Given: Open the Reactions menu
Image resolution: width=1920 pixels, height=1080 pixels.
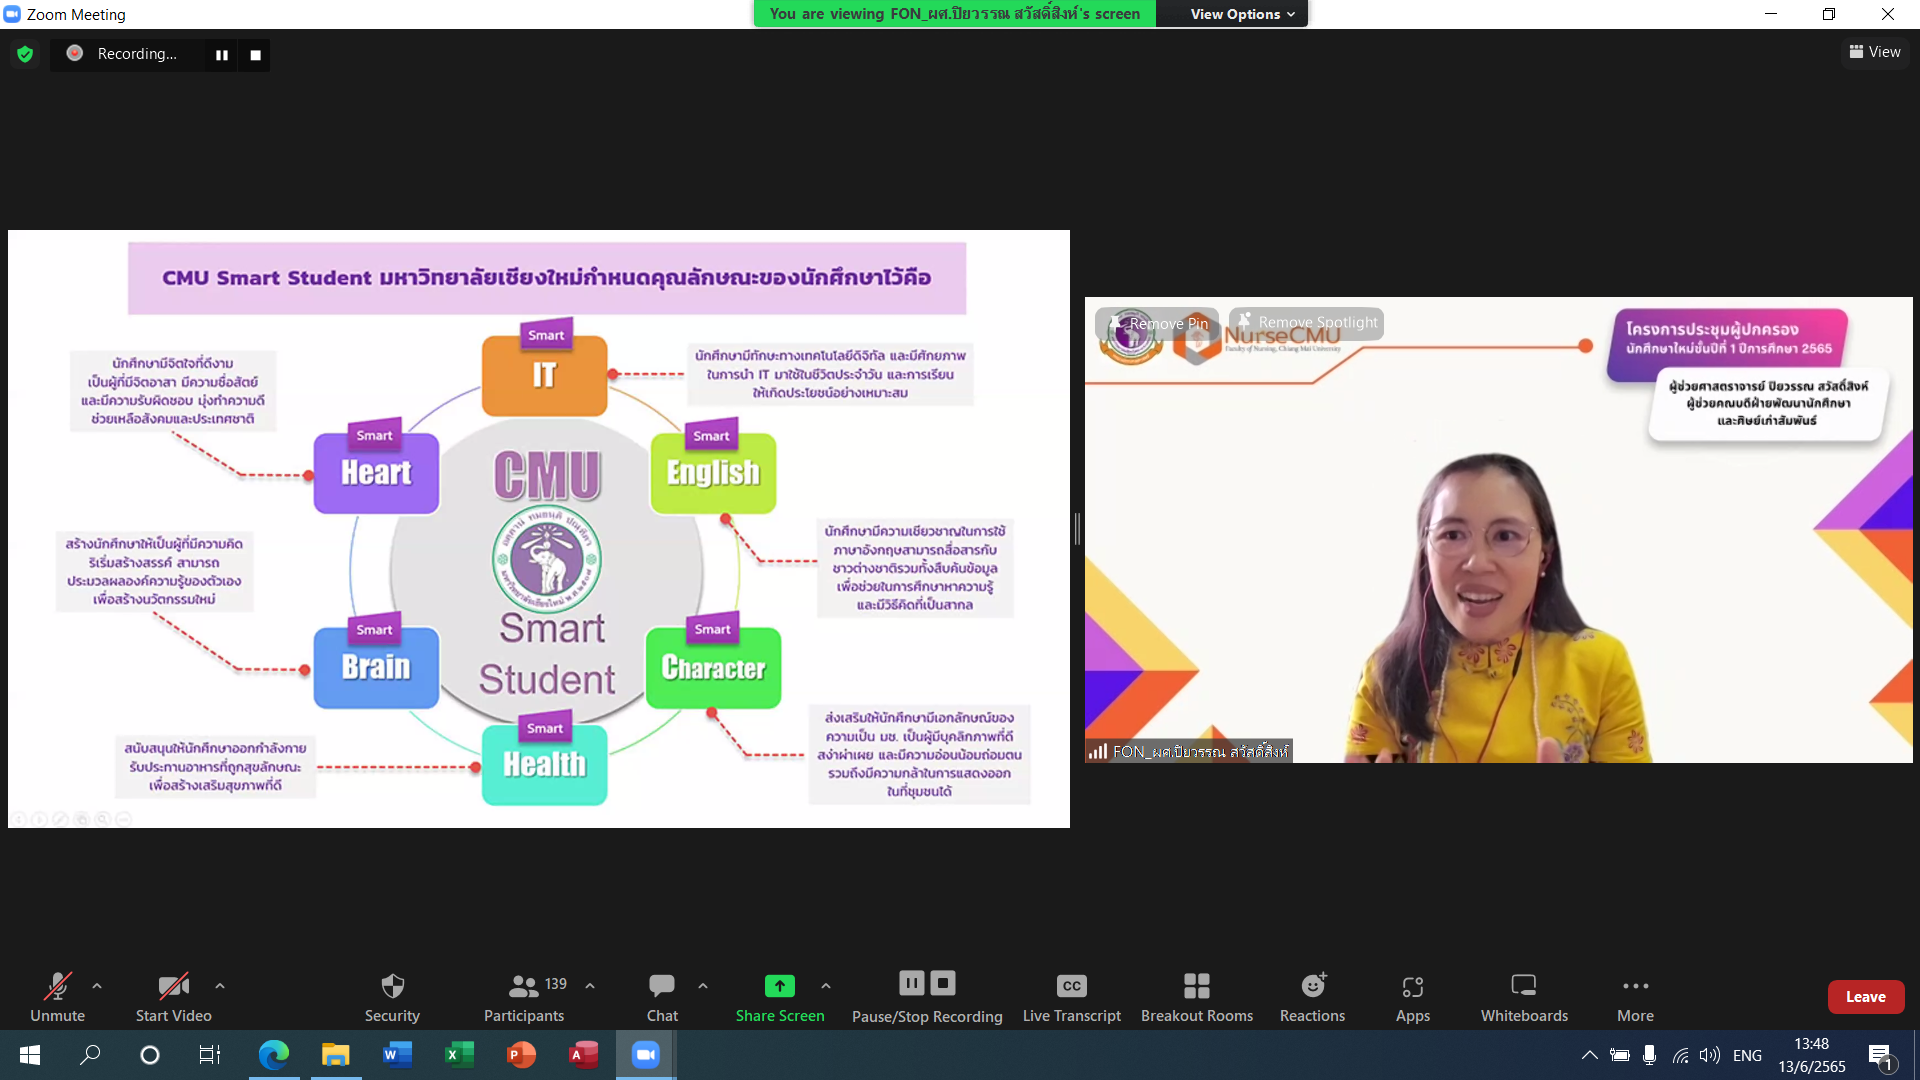Looking at the screenshot, I should pyautogui.click(x=1313, y=997).
